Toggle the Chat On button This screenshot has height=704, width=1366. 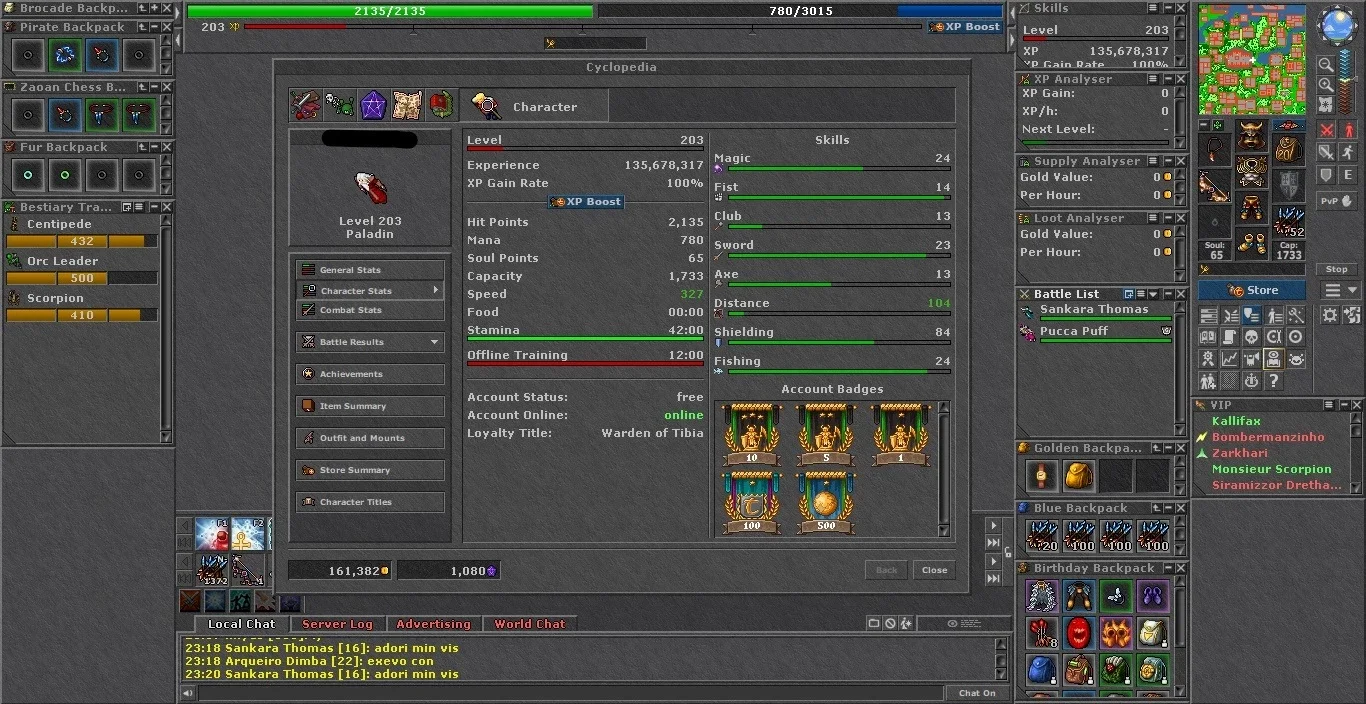pyautogui.click(x=977, y=693)
